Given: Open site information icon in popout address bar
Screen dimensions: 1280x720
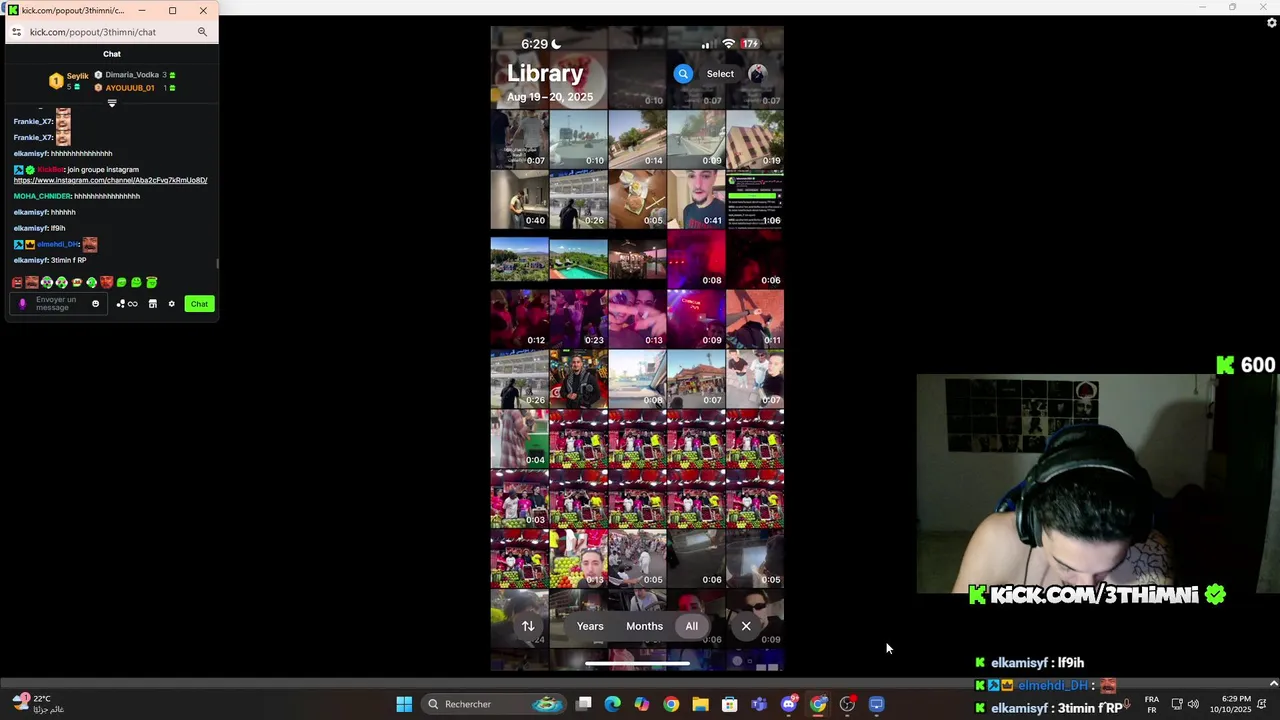Looking at the screenshot, I should (16, 32).
